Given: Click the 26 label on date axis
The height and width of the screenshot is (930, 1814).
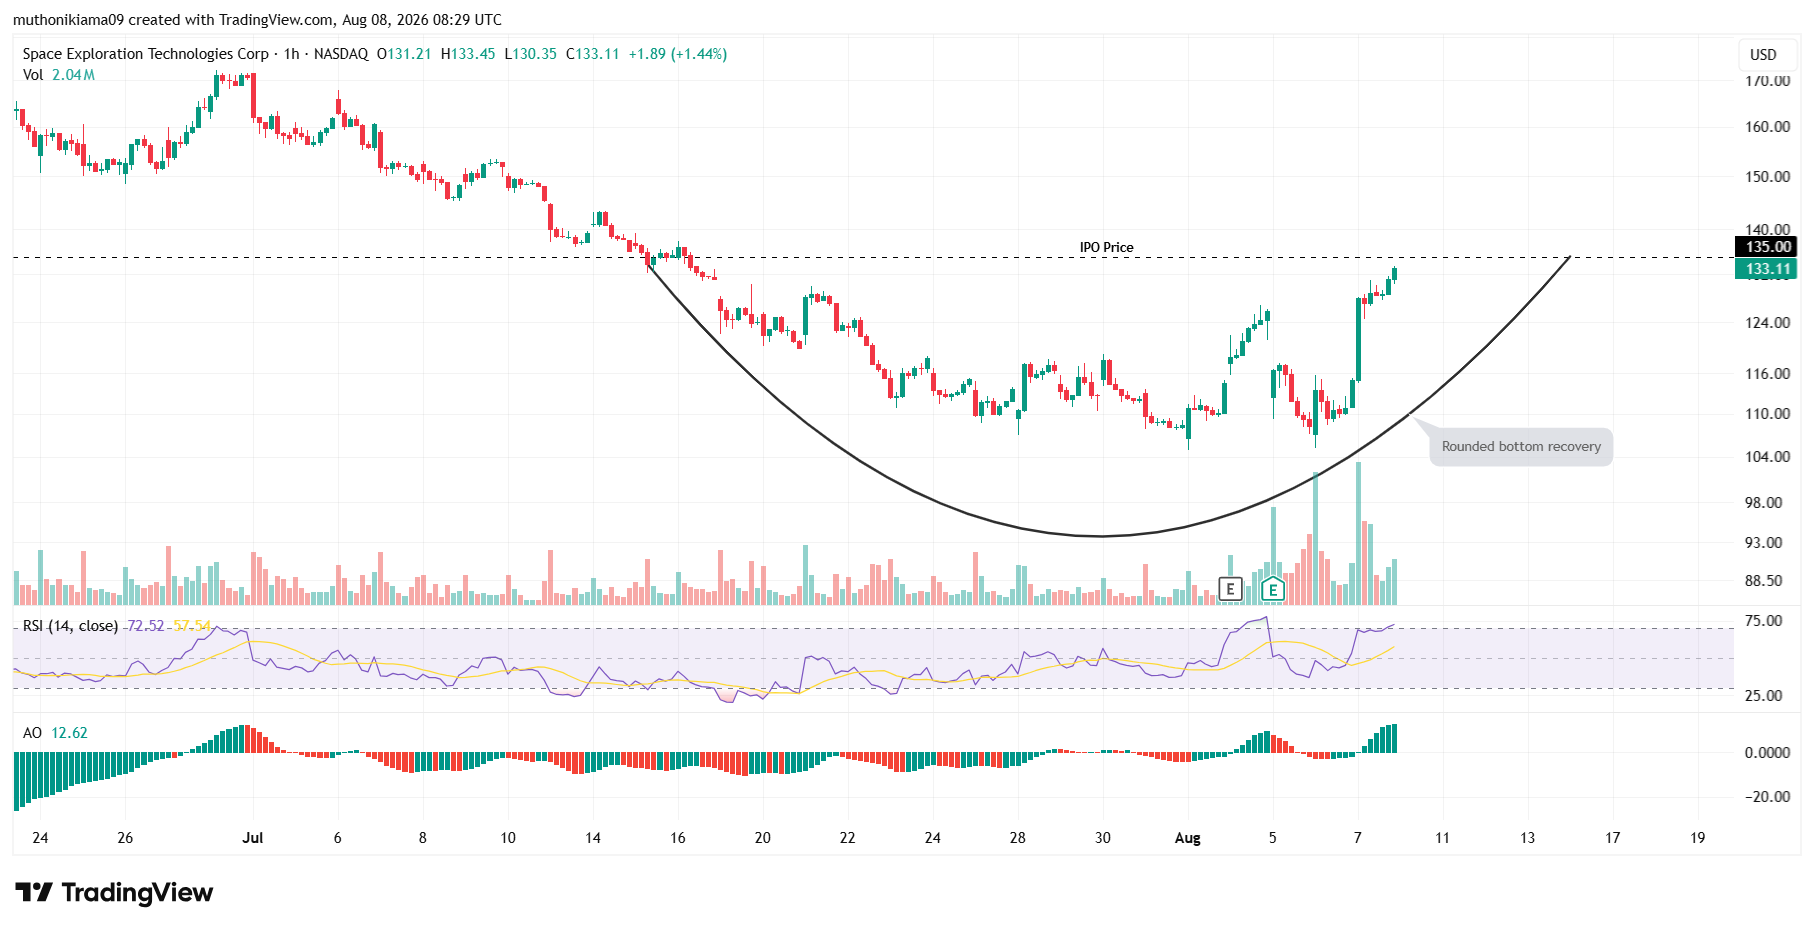Looking at the screenshot, I should click(125, 838).
